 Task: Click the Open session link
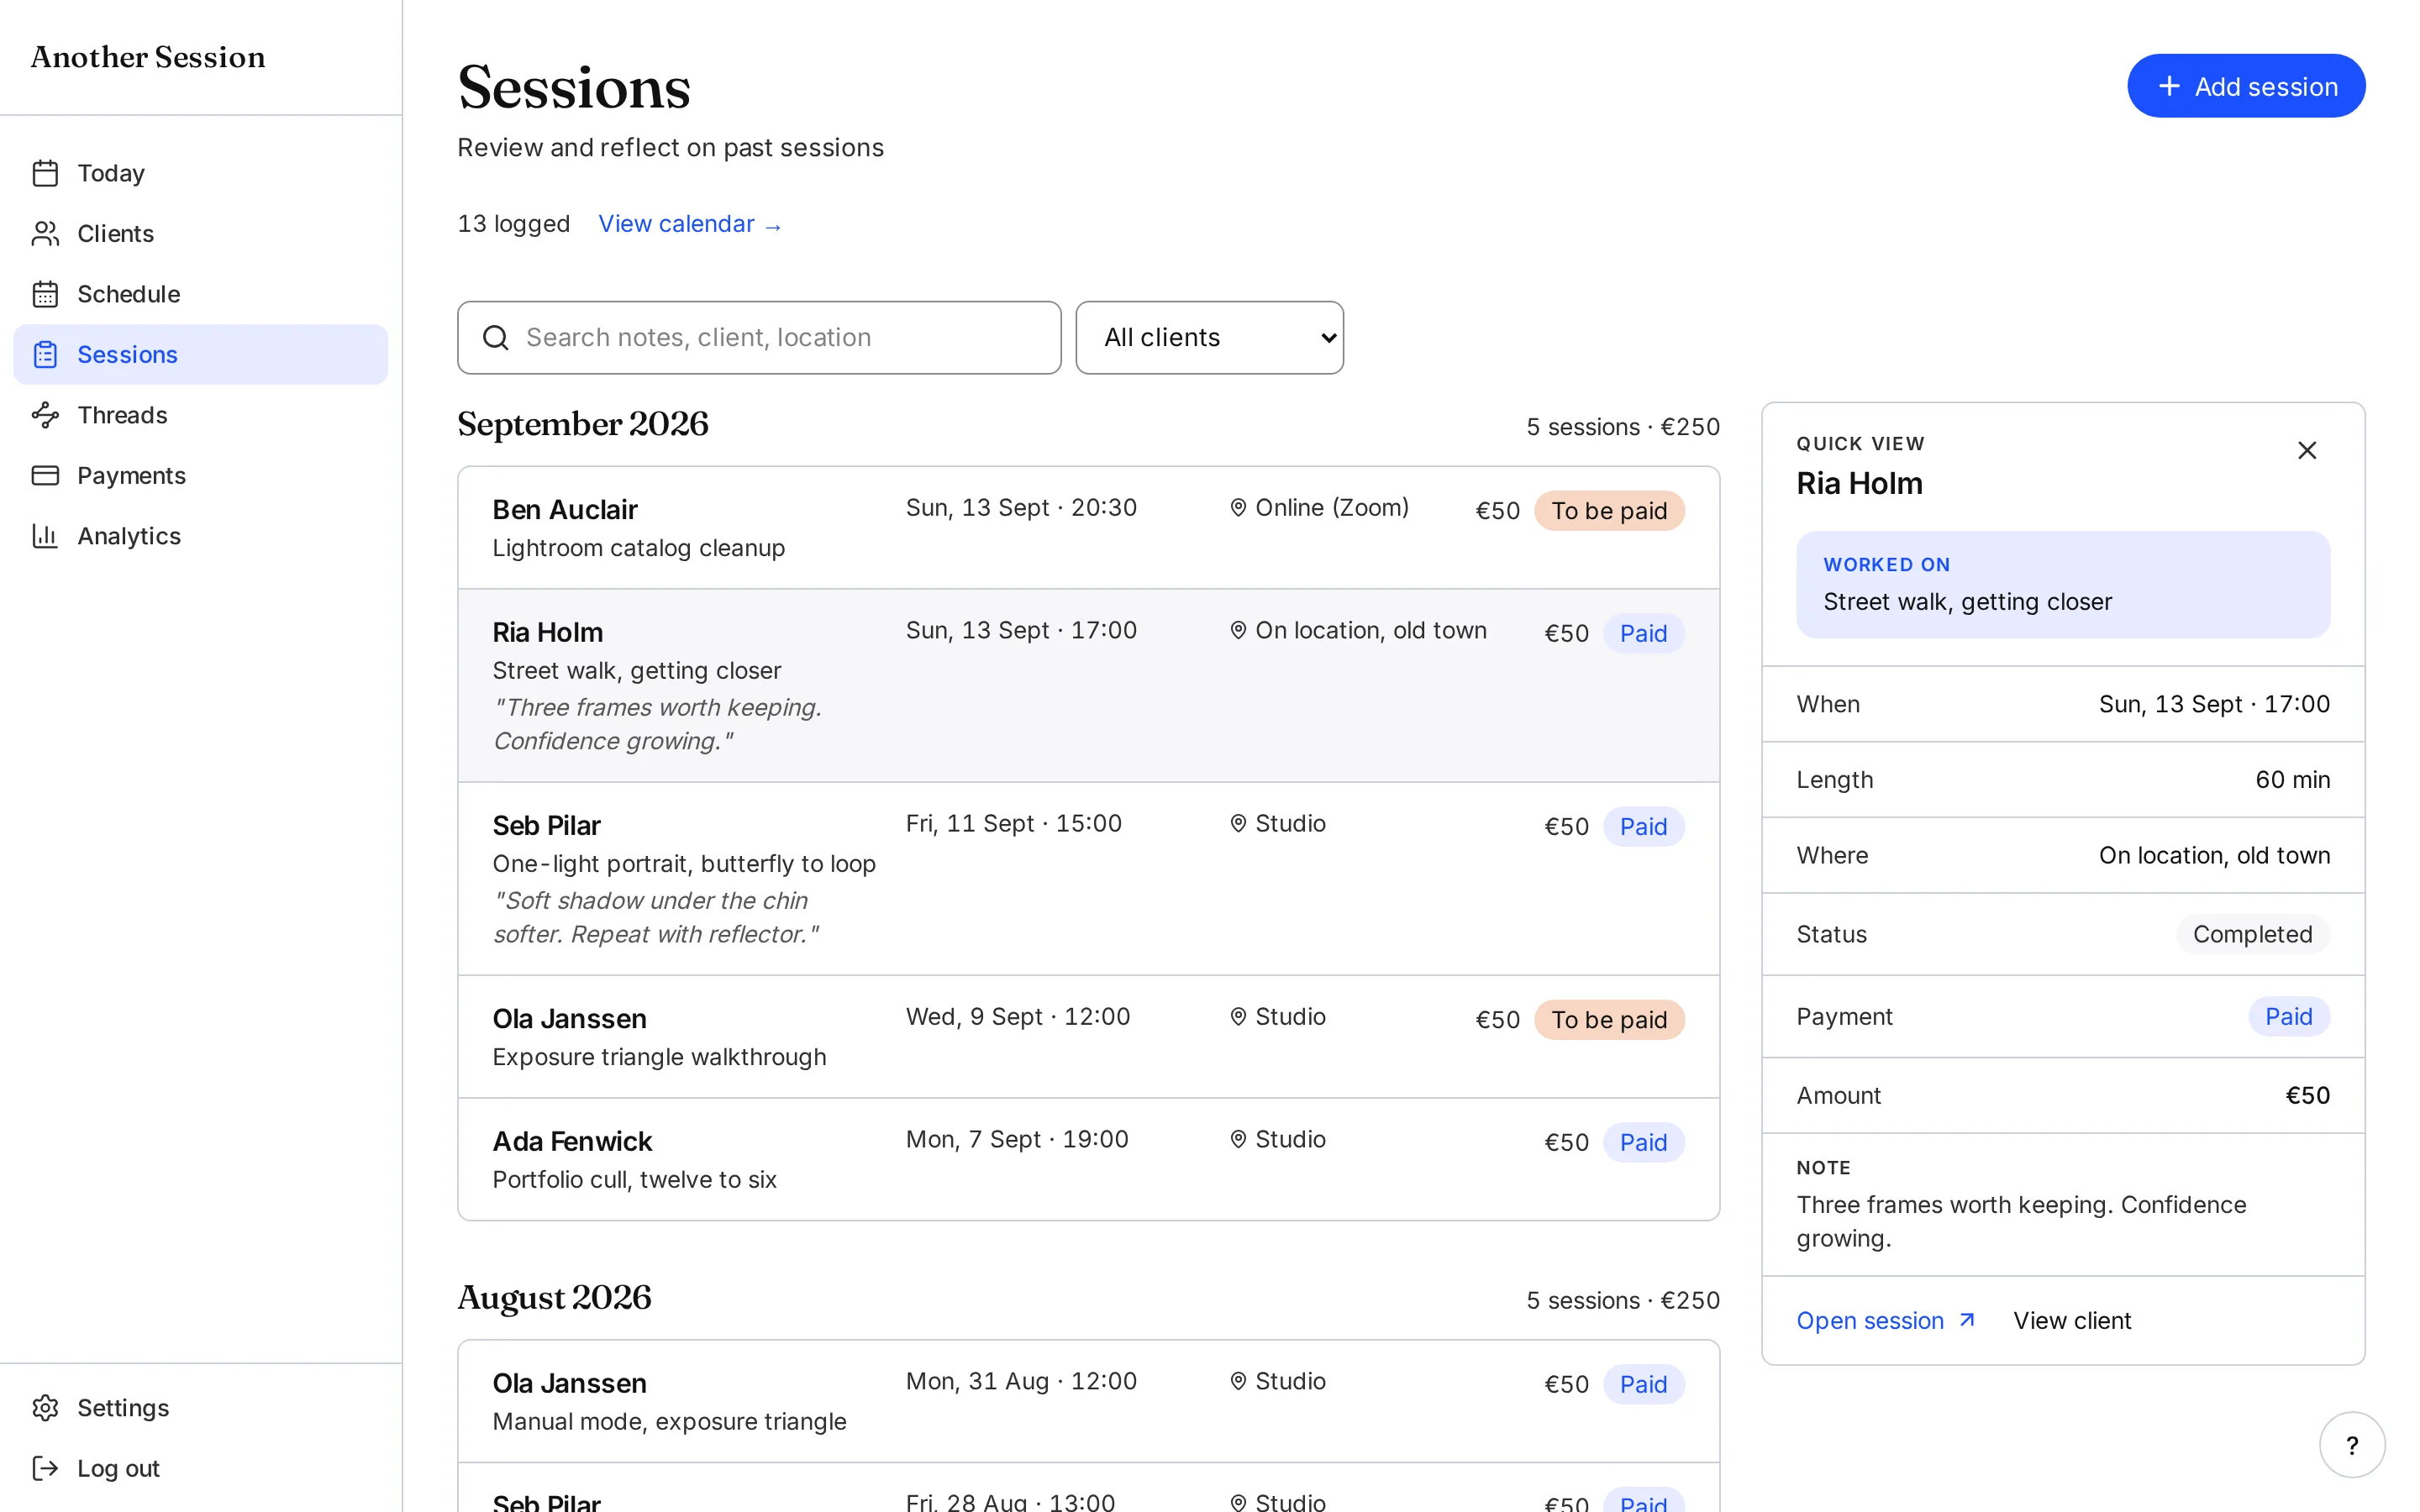click(1886, 1320)
